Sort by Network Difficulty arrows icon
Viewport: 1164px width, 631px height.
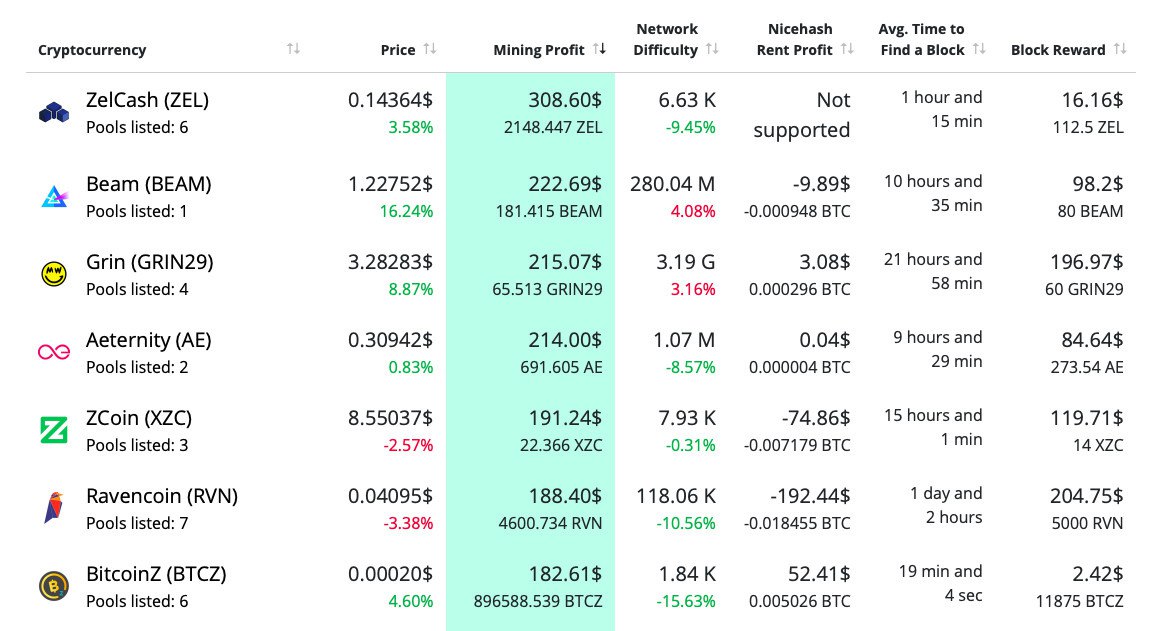[x=713, y=49]
